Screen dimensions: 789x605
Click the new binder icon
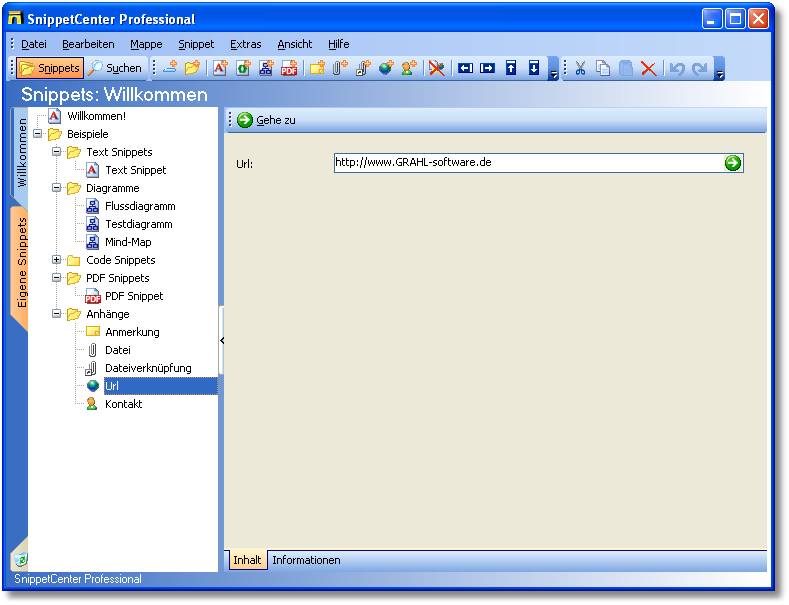(x=170, y=67)
